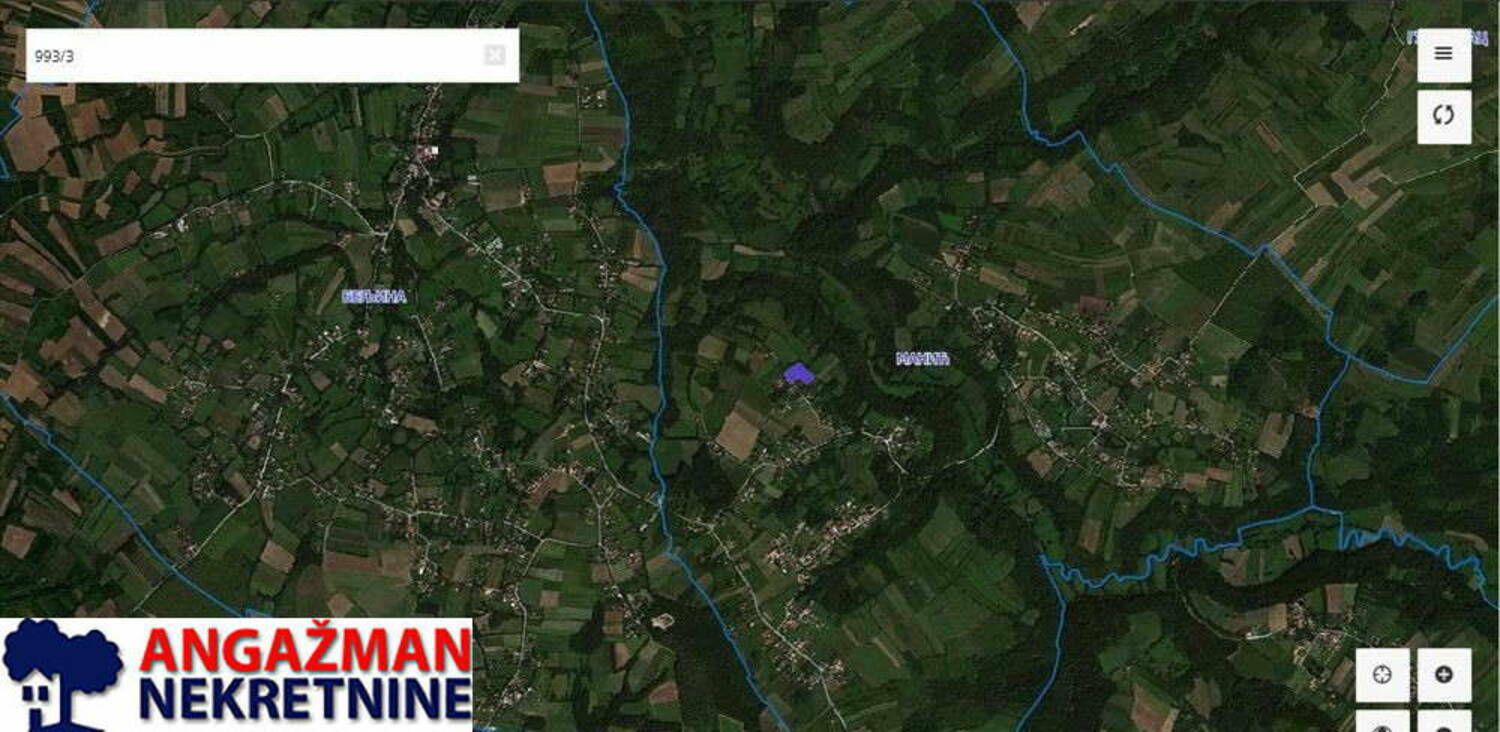Click partially visible zoom-out button below plus
The image size is (1500, 732).
[x=1443, y=721]
